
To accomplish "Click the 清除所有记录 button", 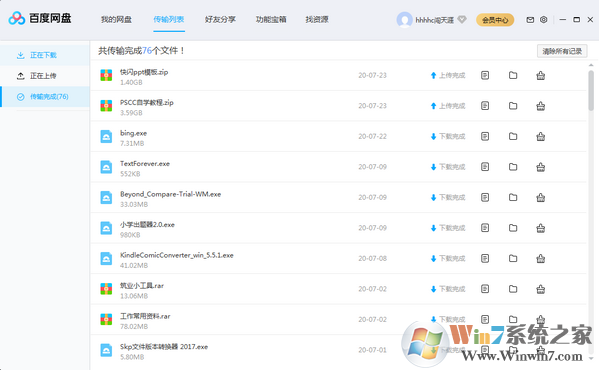I will (562, 51).
